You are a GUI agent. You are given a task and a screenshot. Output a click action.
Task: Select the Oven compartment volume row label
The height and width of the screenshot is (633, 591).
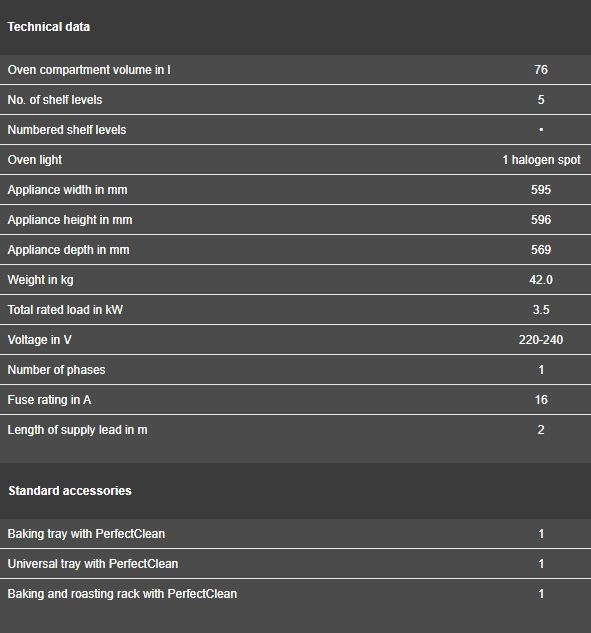tap(89, 69)
